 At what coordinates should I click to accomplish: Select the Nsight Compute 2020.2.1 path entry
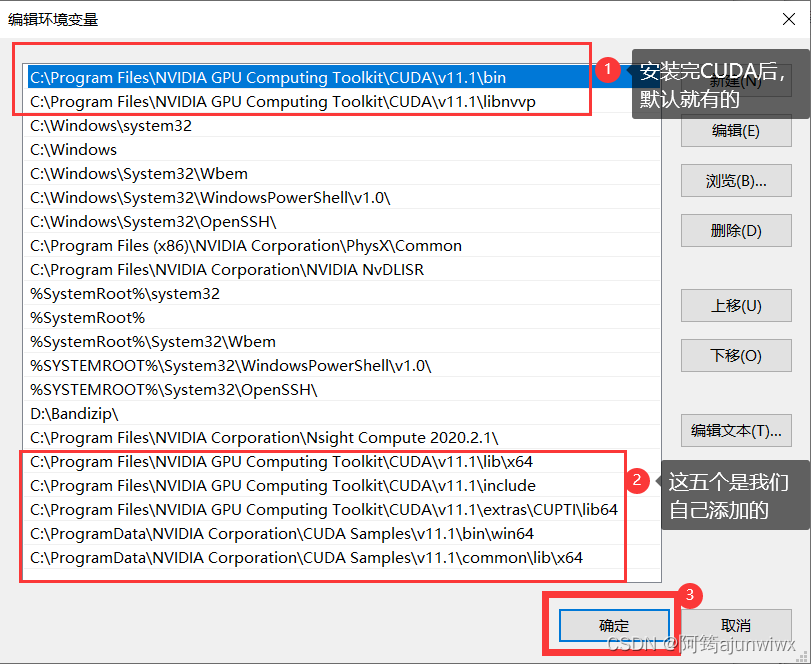pos(341,438)
